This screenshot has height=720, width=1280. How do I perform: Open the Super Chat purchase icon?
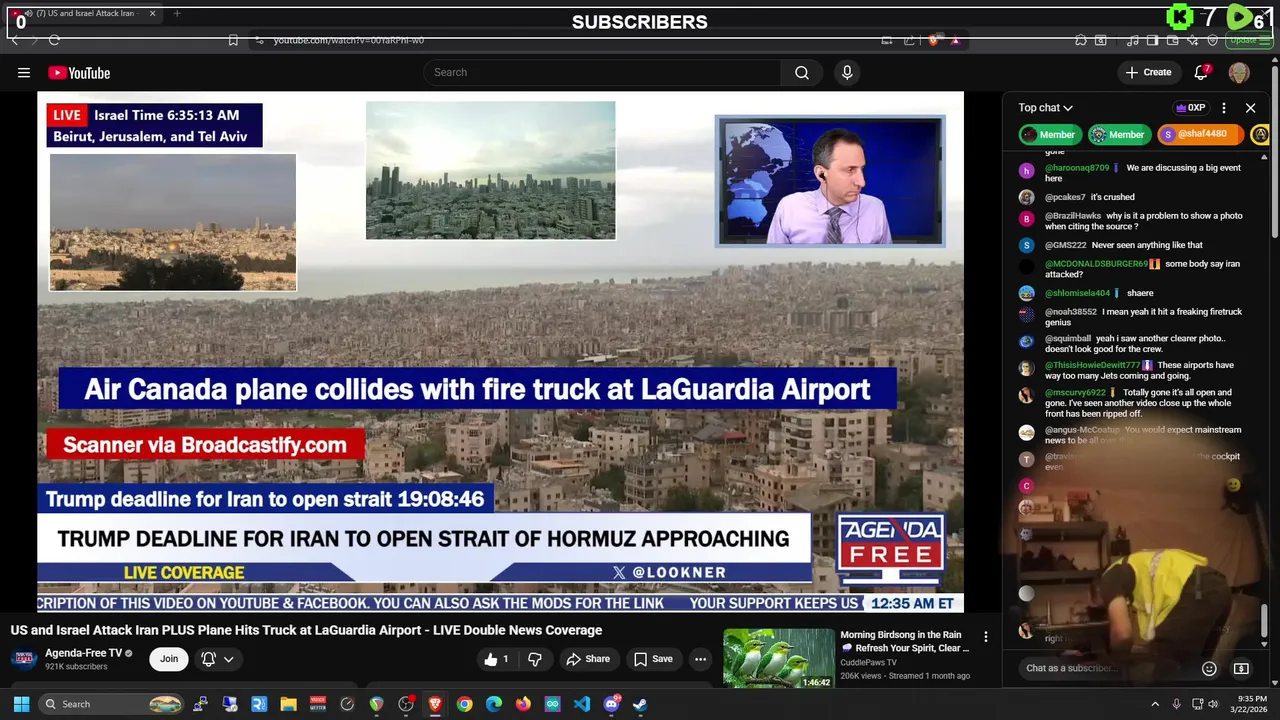tap(1241, 668)
